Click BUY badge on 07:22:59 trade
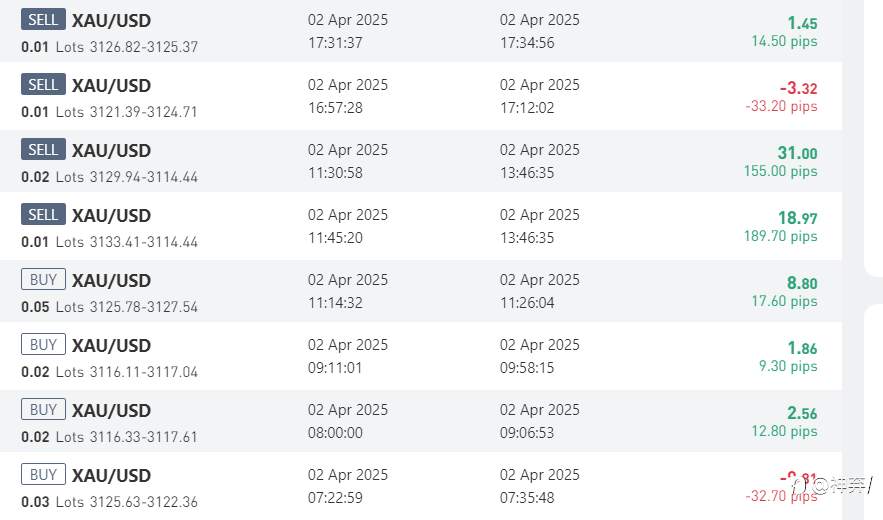 [x=43, y=474]
